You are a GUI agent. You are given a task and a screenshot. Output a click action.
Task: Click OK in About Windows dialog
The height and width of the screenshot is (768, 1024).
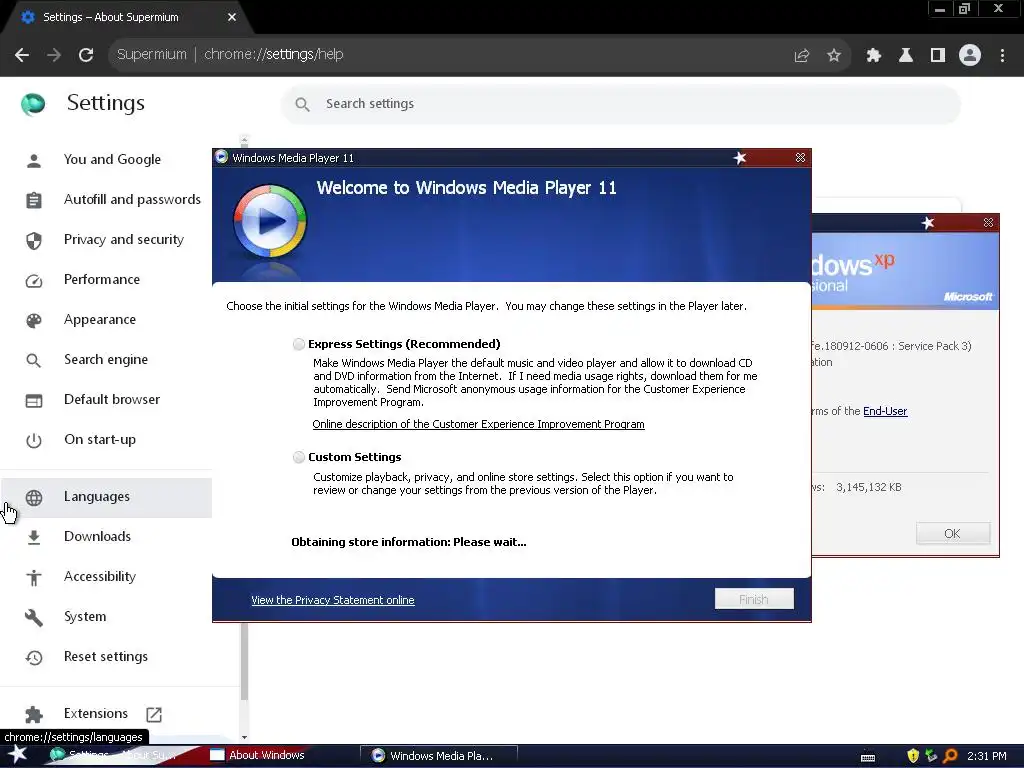coord(953,534)
